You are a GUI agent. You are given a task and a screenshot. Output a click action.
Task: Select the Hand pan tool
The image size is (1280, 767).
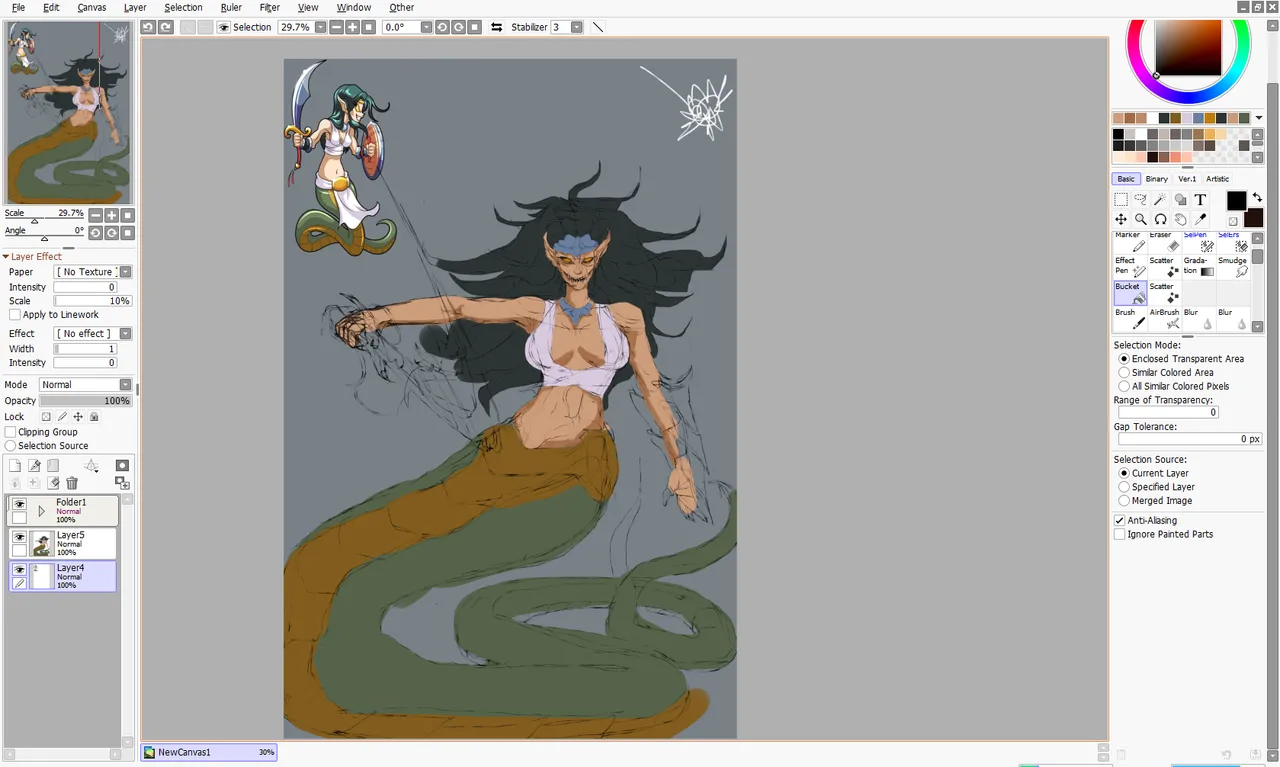(x=1180, y=219)
